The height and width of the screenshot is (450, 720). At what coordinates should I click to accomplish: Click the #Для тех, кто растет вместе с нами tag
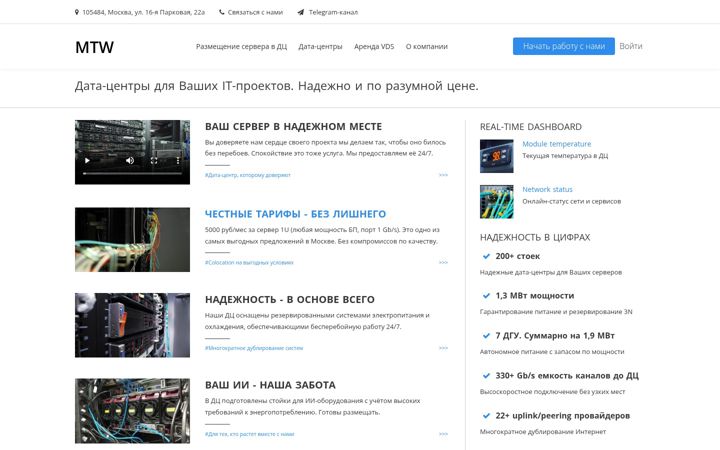pos(249,434)
